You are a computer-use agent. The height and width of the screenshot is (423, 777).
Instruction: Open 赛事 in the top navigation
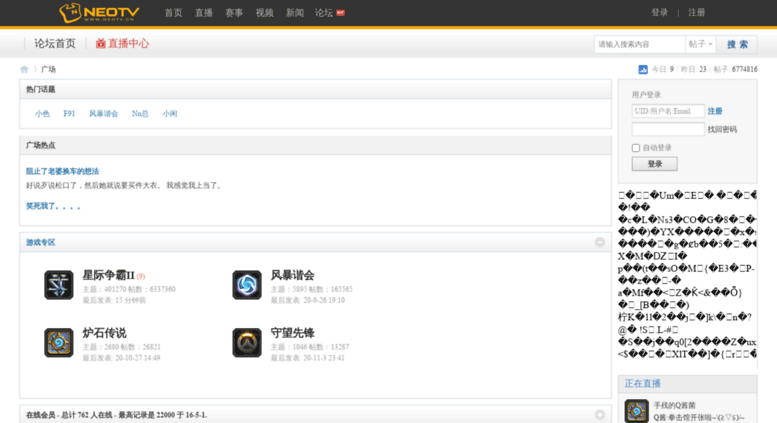coord(234,13)
